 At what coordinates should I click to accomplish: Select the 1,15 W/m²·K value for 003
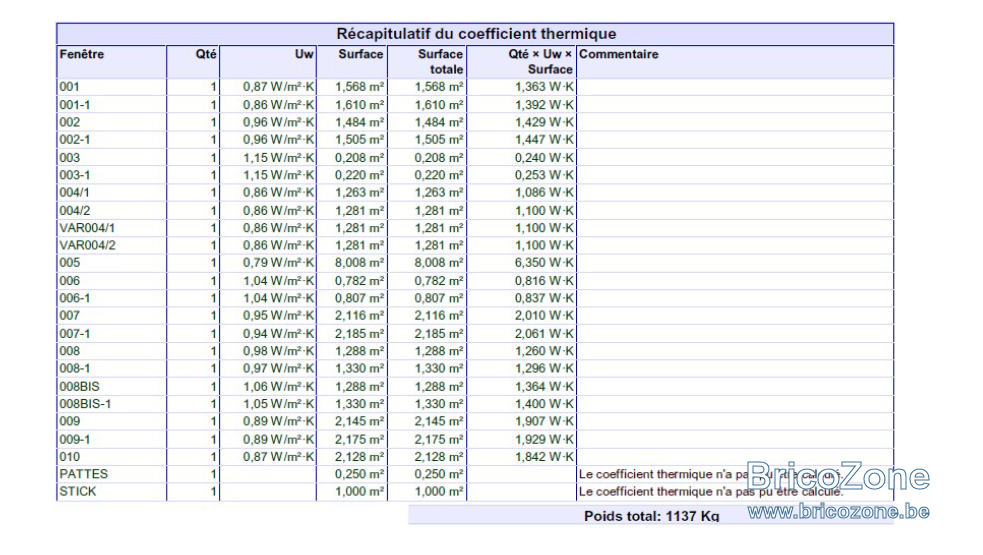tap(278, 157)
